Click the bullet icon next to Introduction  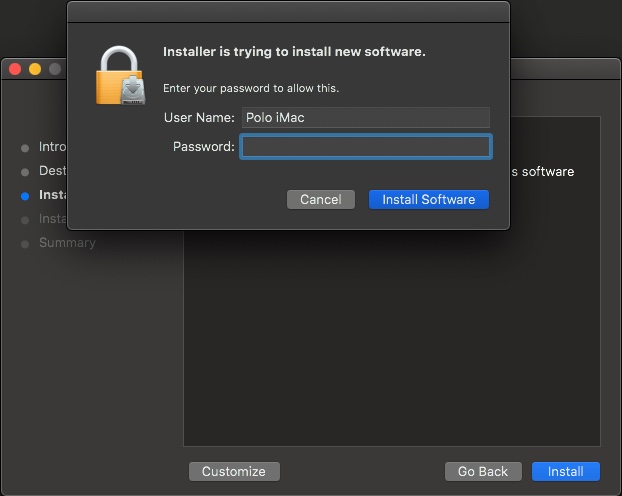(25, 148)
